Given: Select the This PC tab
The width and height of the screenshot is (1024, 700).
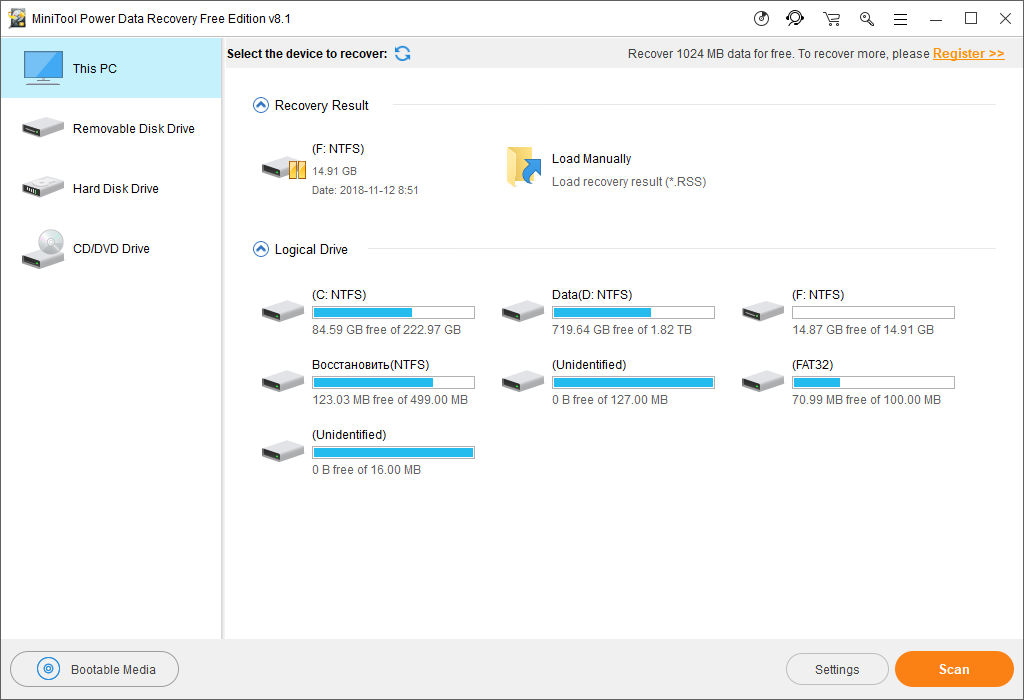Looking at the screenshot, I should 111,68.
